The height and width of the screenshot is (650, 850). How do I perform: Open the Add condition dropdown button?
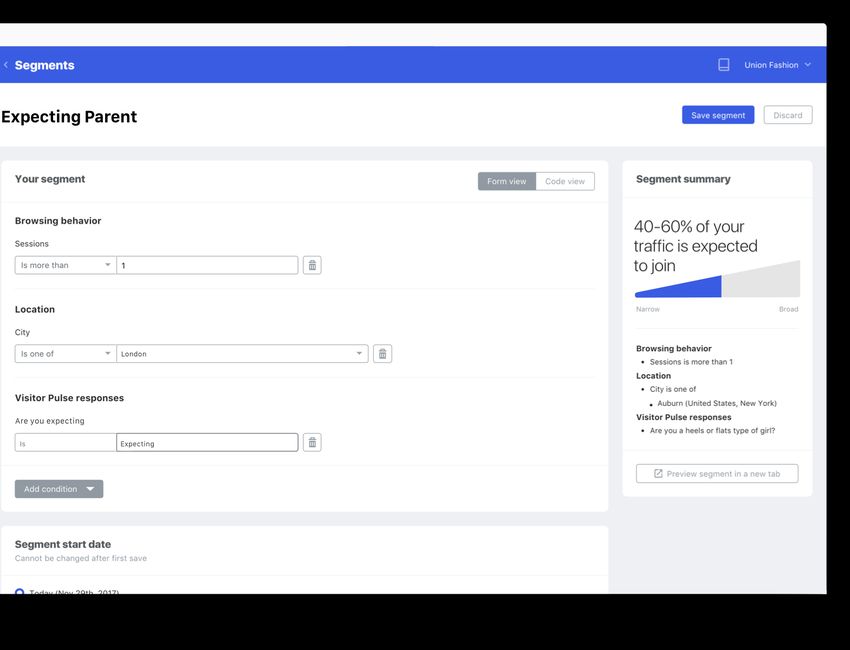click(x=59, y=489)
